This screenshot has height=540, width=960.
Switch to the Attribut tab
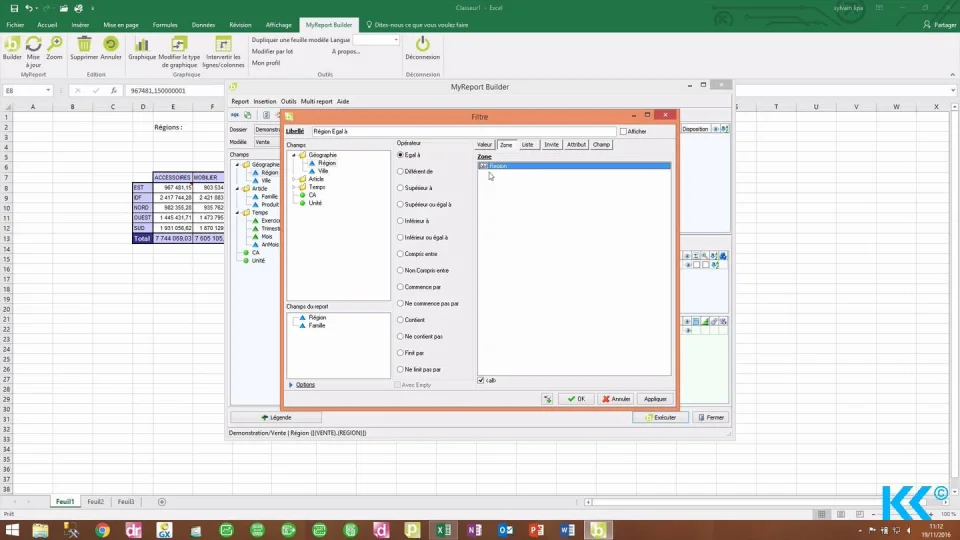click(576, 145)
